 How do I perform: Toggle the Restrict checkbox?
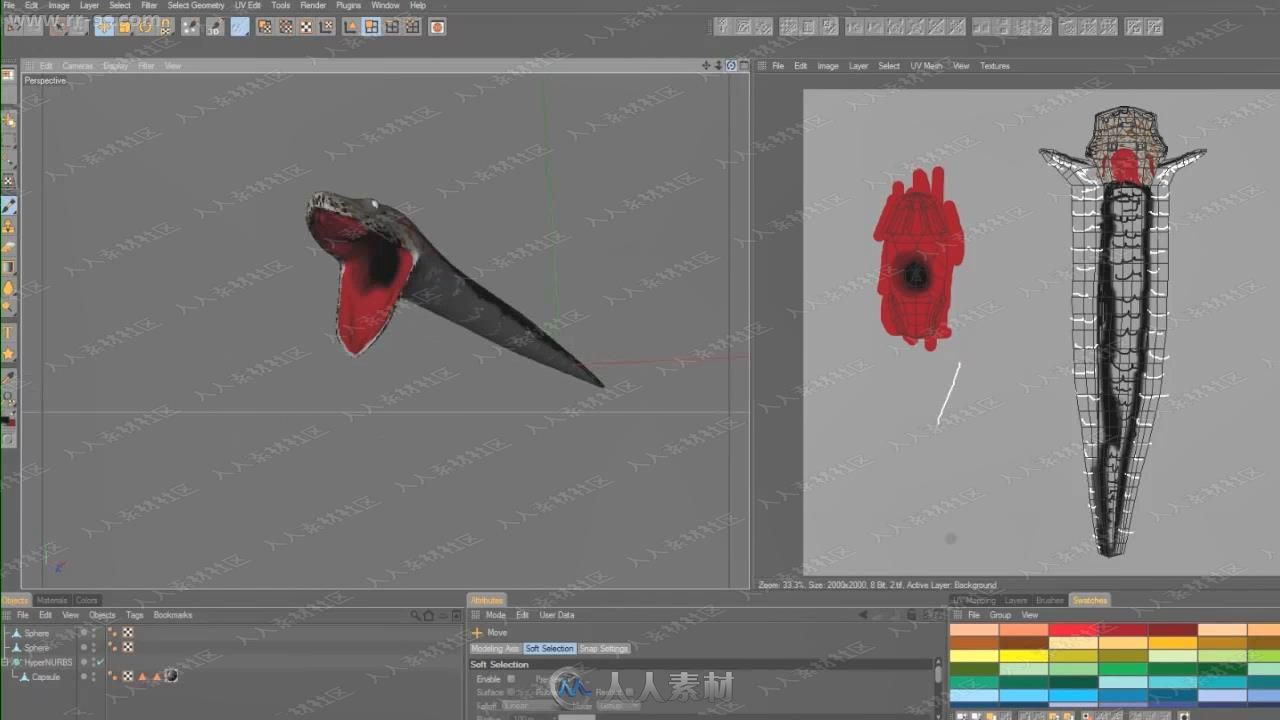click(x=628, y=692)
